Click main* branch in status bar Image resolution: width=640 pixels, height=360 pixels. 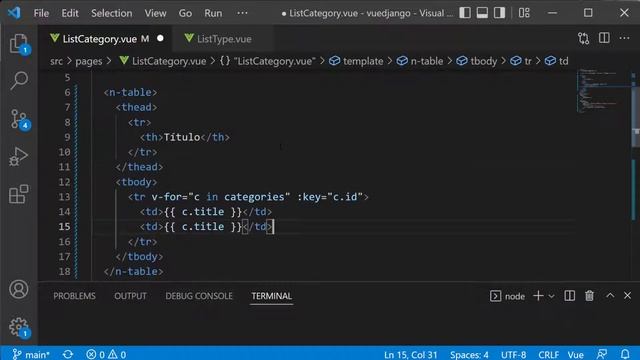[x=31, y=354]
